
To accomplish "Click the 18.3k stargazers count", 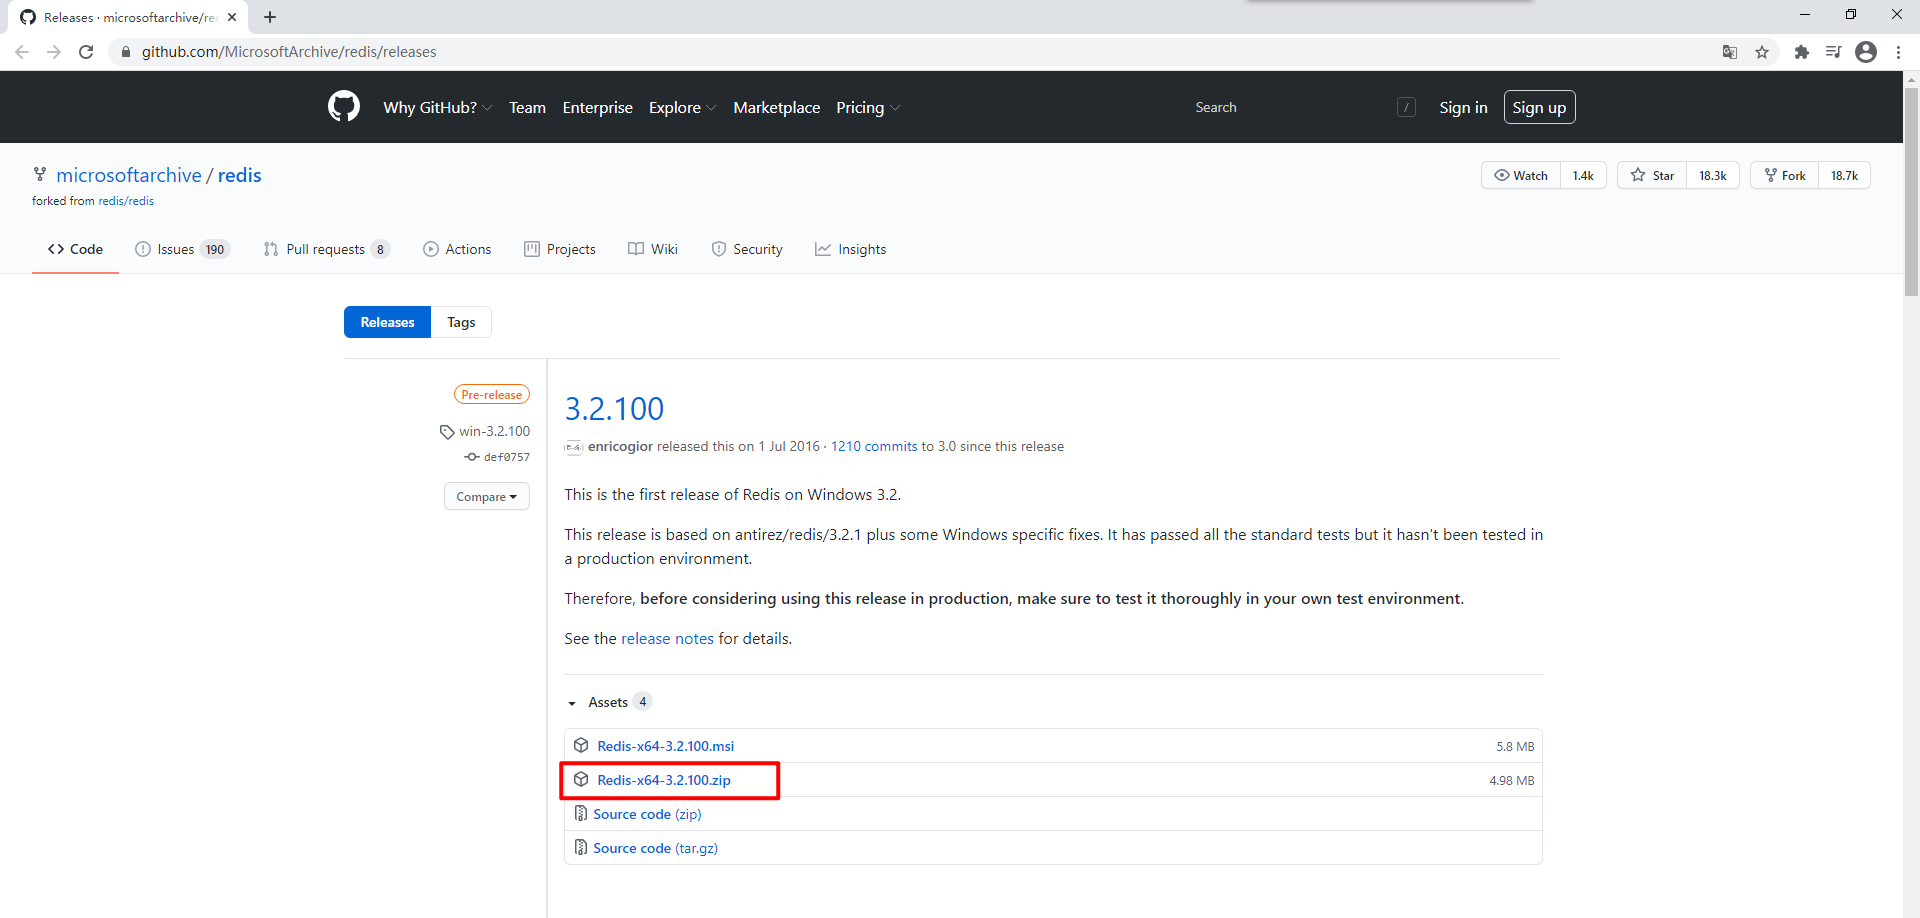I will [1713, 175].
